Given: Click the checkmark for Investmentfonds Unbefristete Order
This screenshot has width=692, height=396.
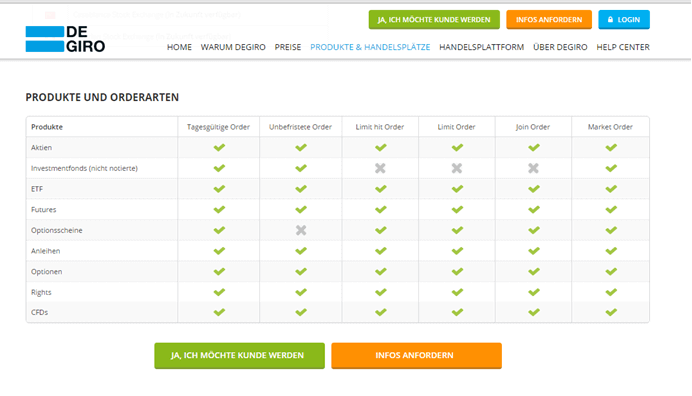Looking at the screenshot, I should click(x=301, y=168).
